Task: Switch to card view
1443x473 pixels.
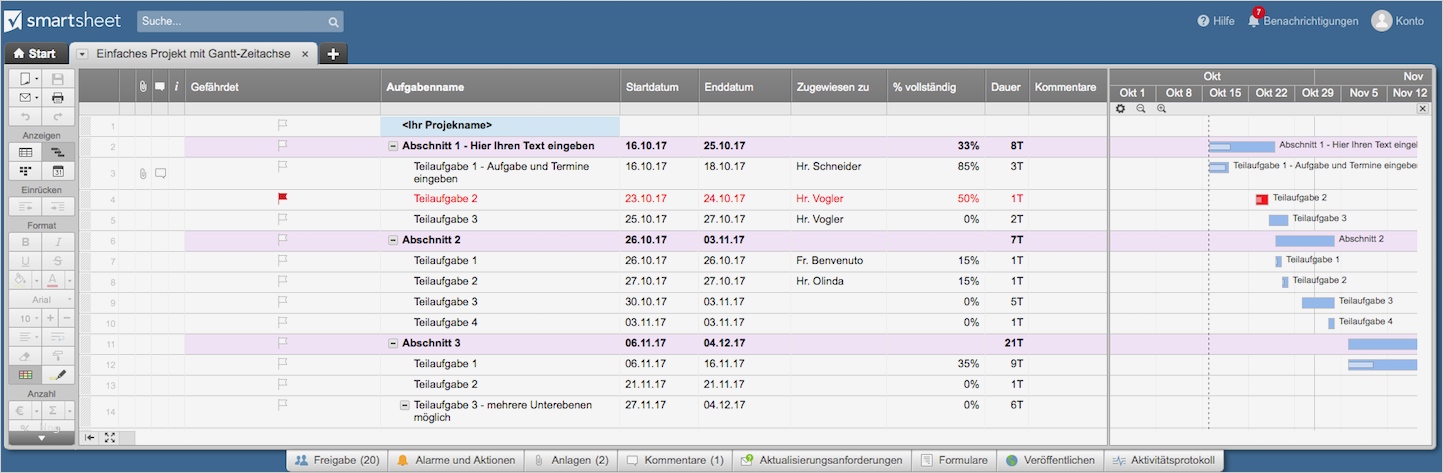Action: [25, 171]
